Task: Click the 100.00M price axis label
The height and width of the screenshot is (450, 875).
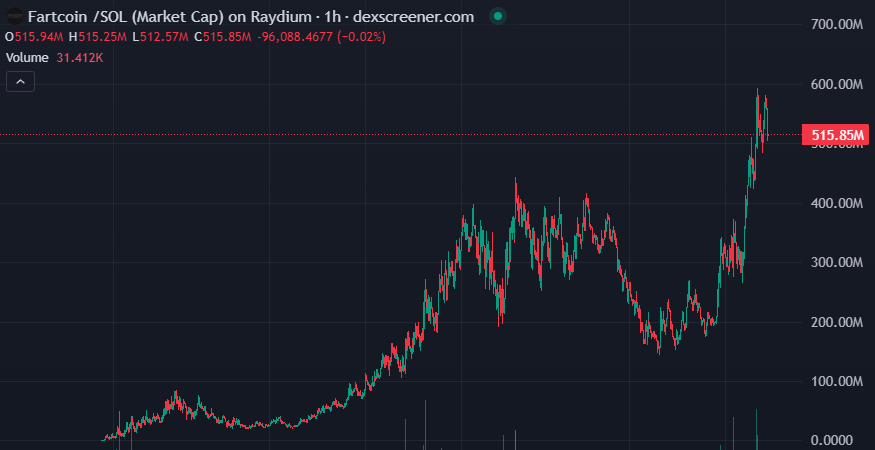Action: coord(838,381)
